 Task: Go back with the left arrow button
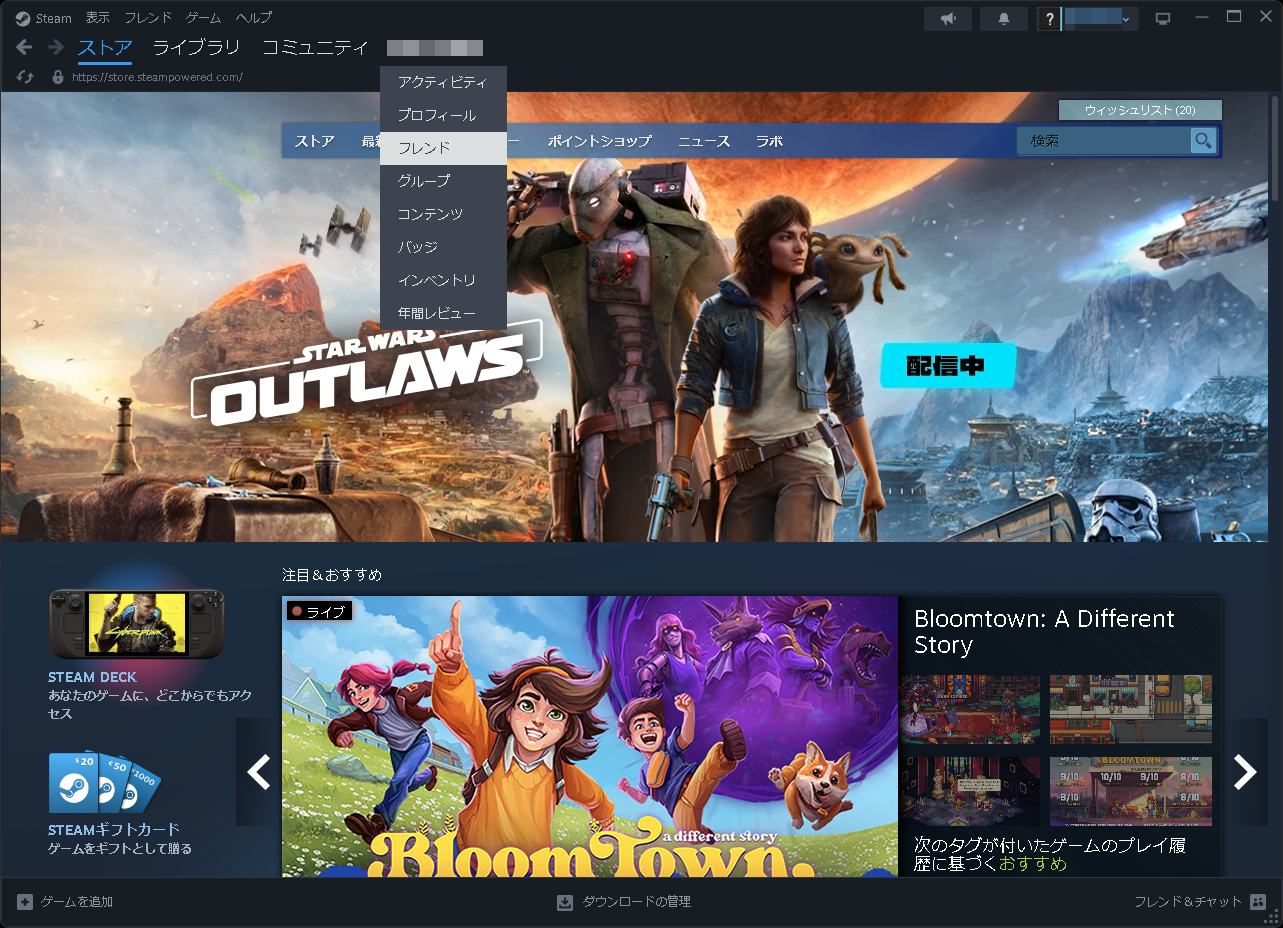tap(24, 47)
